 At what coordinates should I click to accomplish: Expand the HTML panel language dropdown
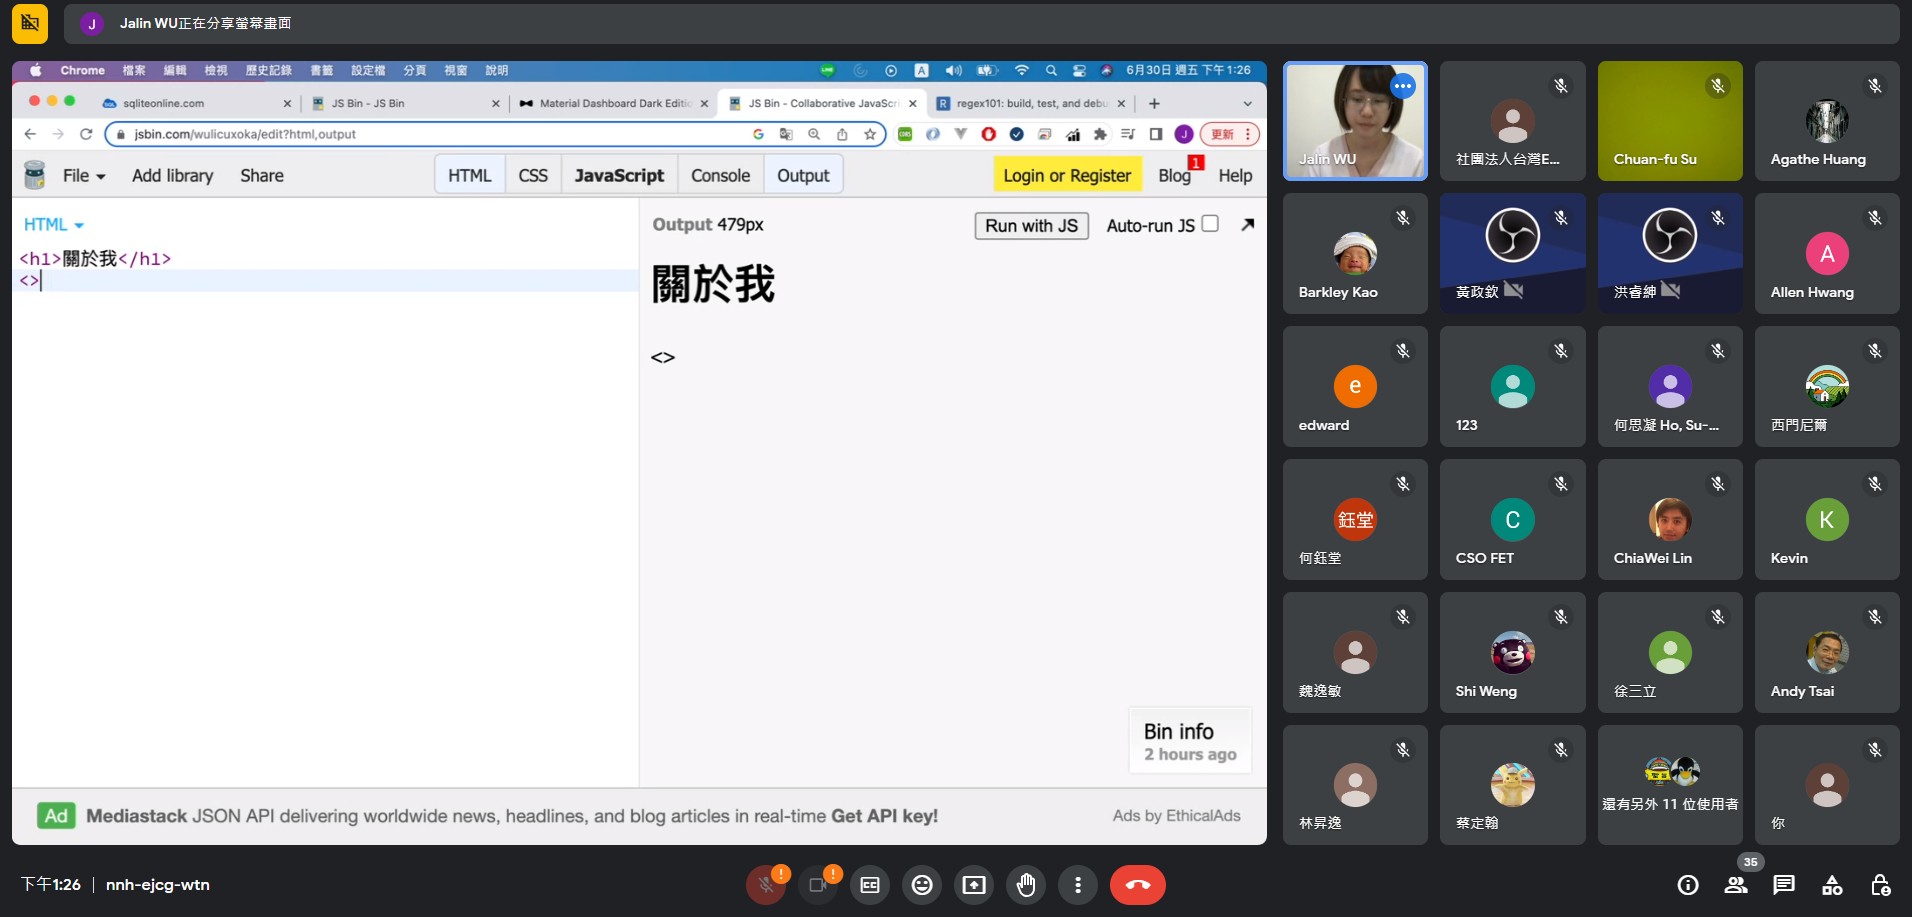point(54,225)
